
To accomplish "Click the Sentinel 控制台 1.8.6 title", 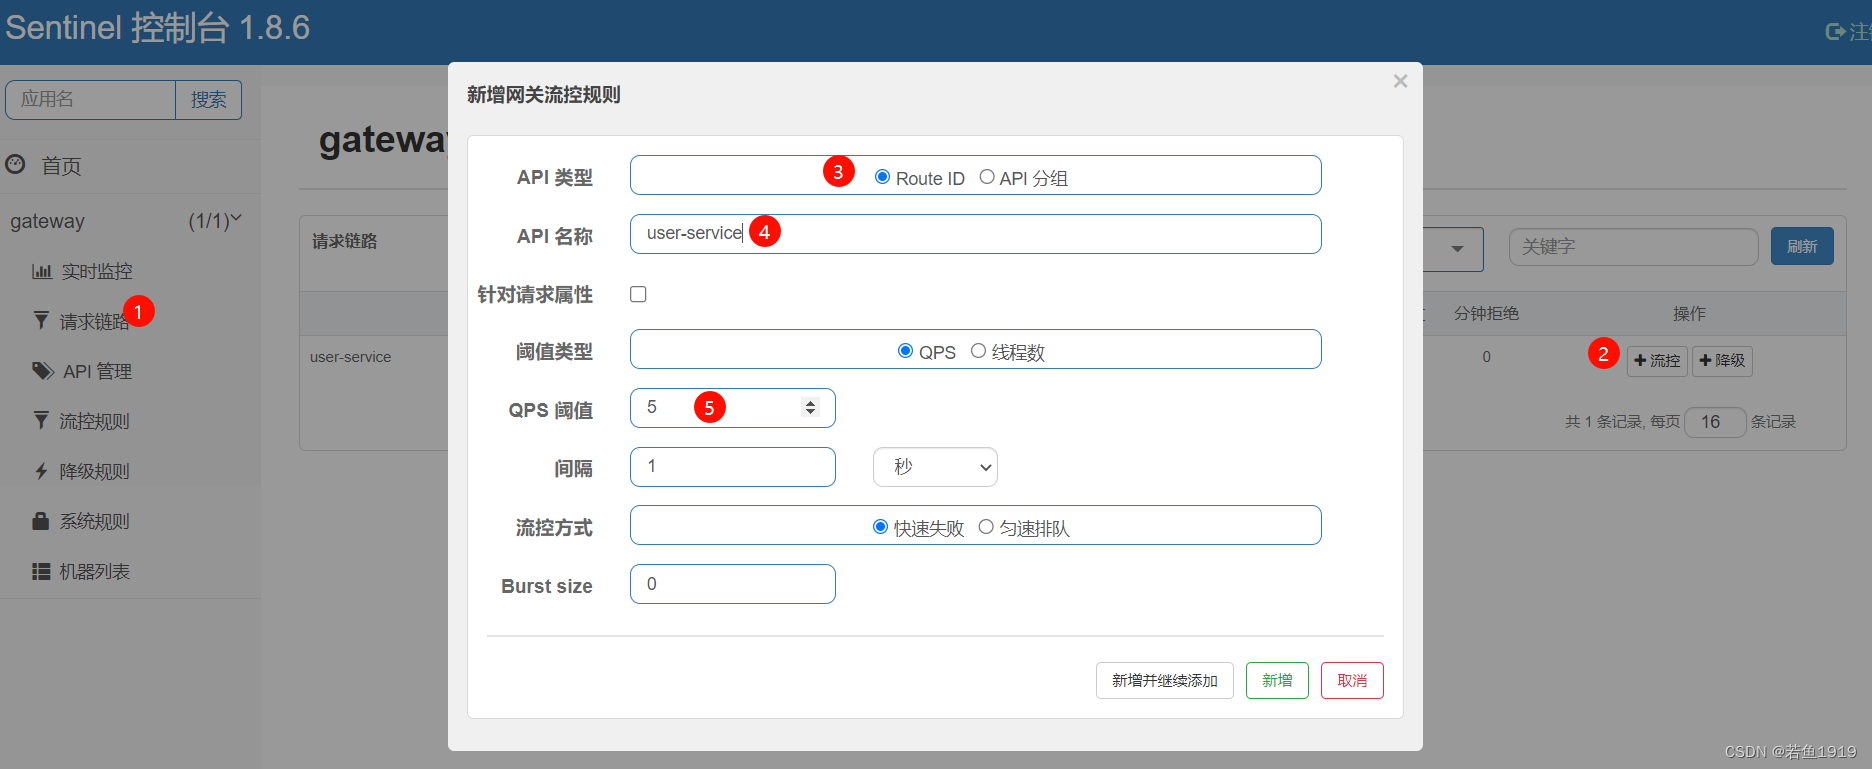I will tap(158, 28).
